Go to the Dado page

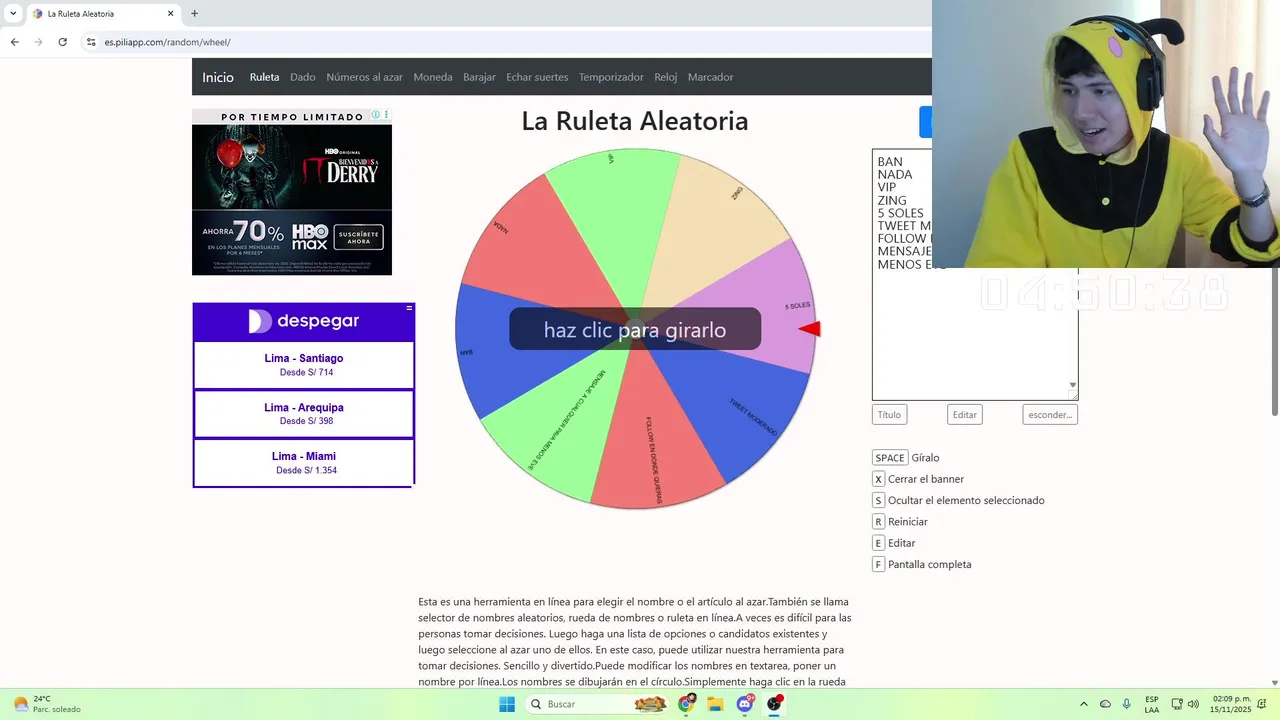303,77
